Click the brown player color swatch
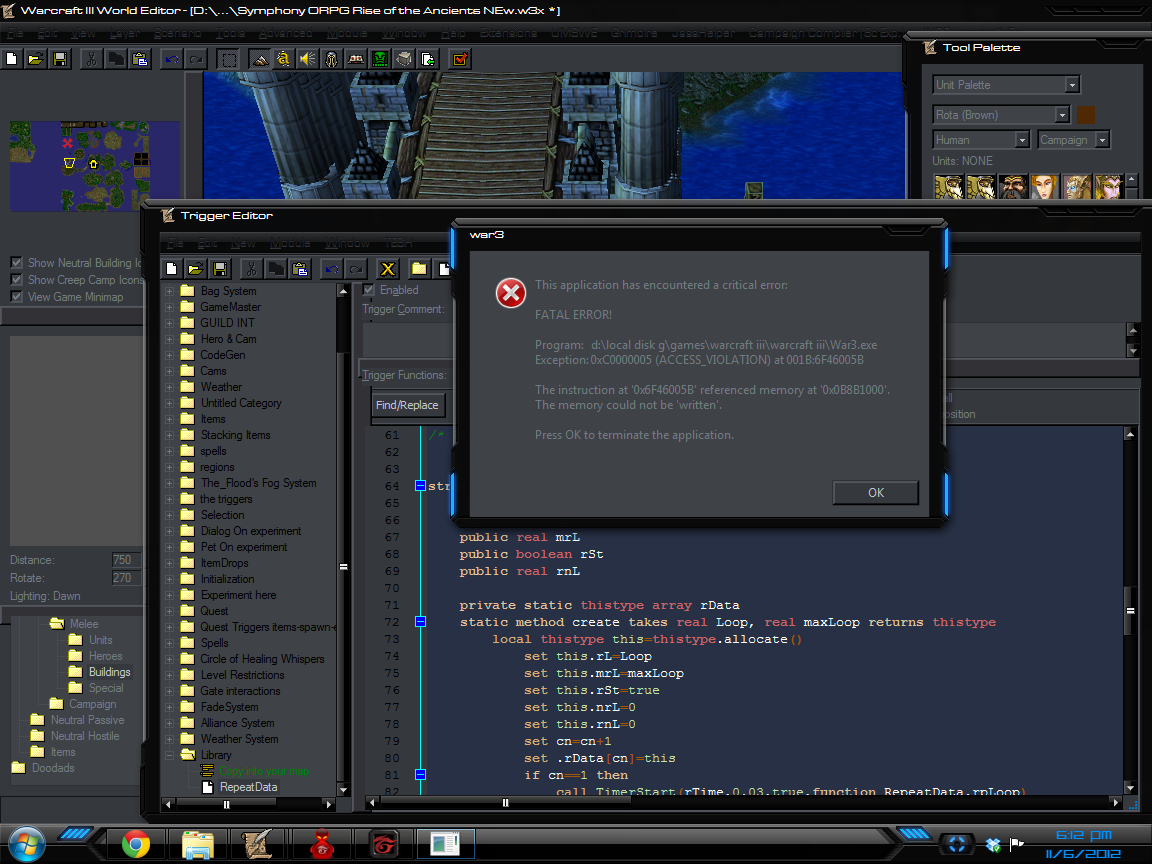 pyautogui.click(x=1086, y=115)
